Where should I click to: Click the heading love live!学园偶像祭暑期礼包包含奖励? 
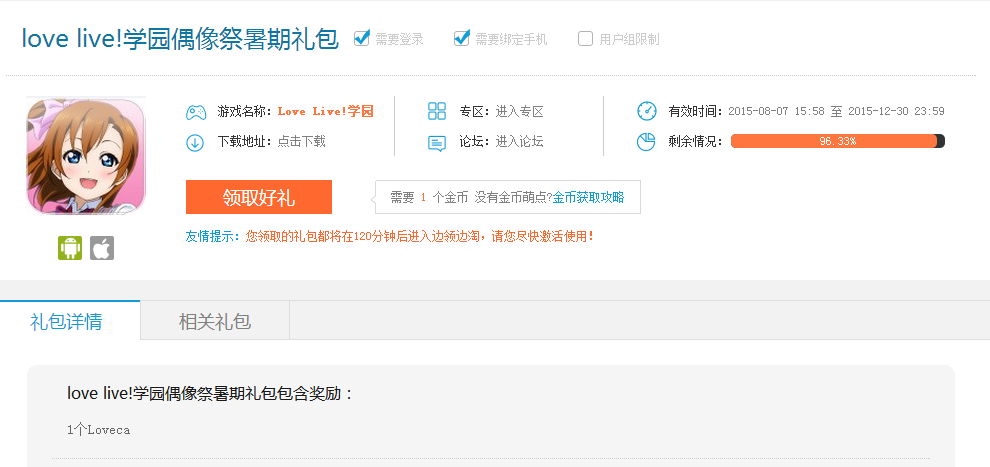[x=210, y=394]
